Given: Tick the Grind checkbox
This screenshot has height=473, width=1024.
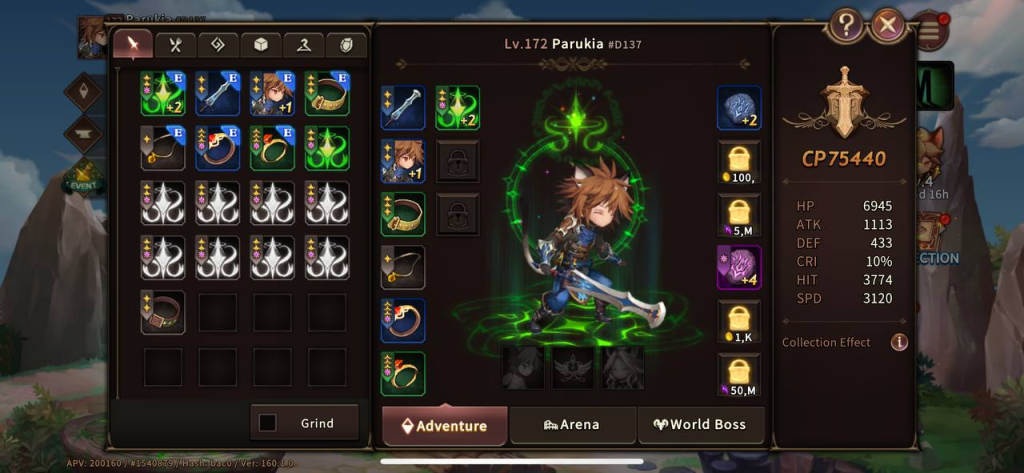Looking at the screenshot, I should (267, 423).
